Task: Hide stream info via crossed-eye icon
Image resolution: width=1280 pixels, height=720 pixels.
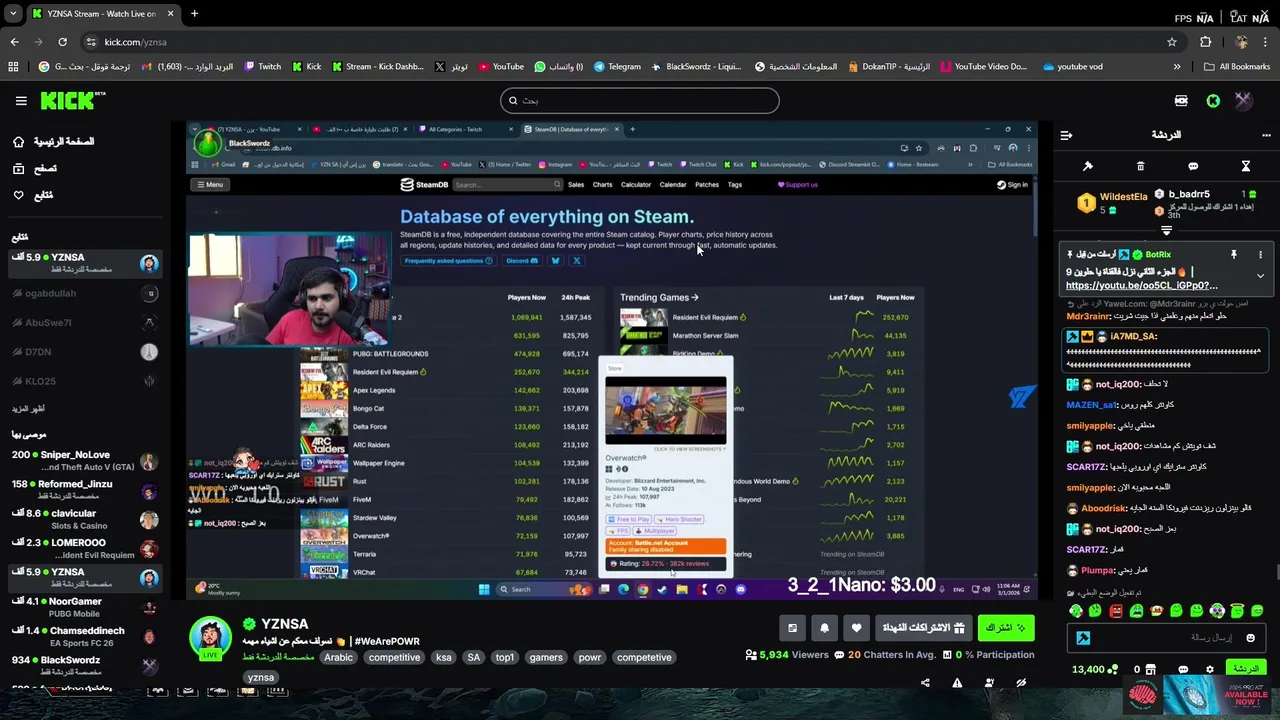Action: click(x=1021, y=683)
